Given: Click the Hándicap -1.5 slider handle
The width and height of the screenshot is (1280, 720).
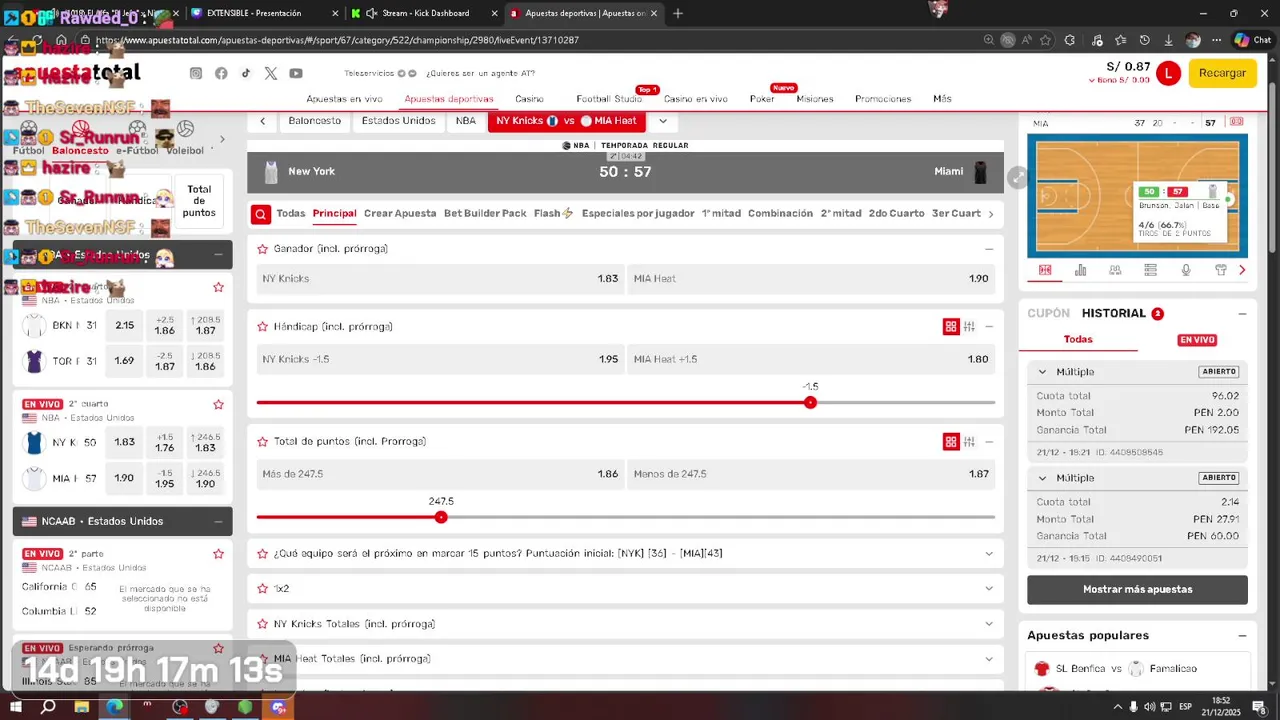Looking at the screenshot, I should click(x=810, y=402).
